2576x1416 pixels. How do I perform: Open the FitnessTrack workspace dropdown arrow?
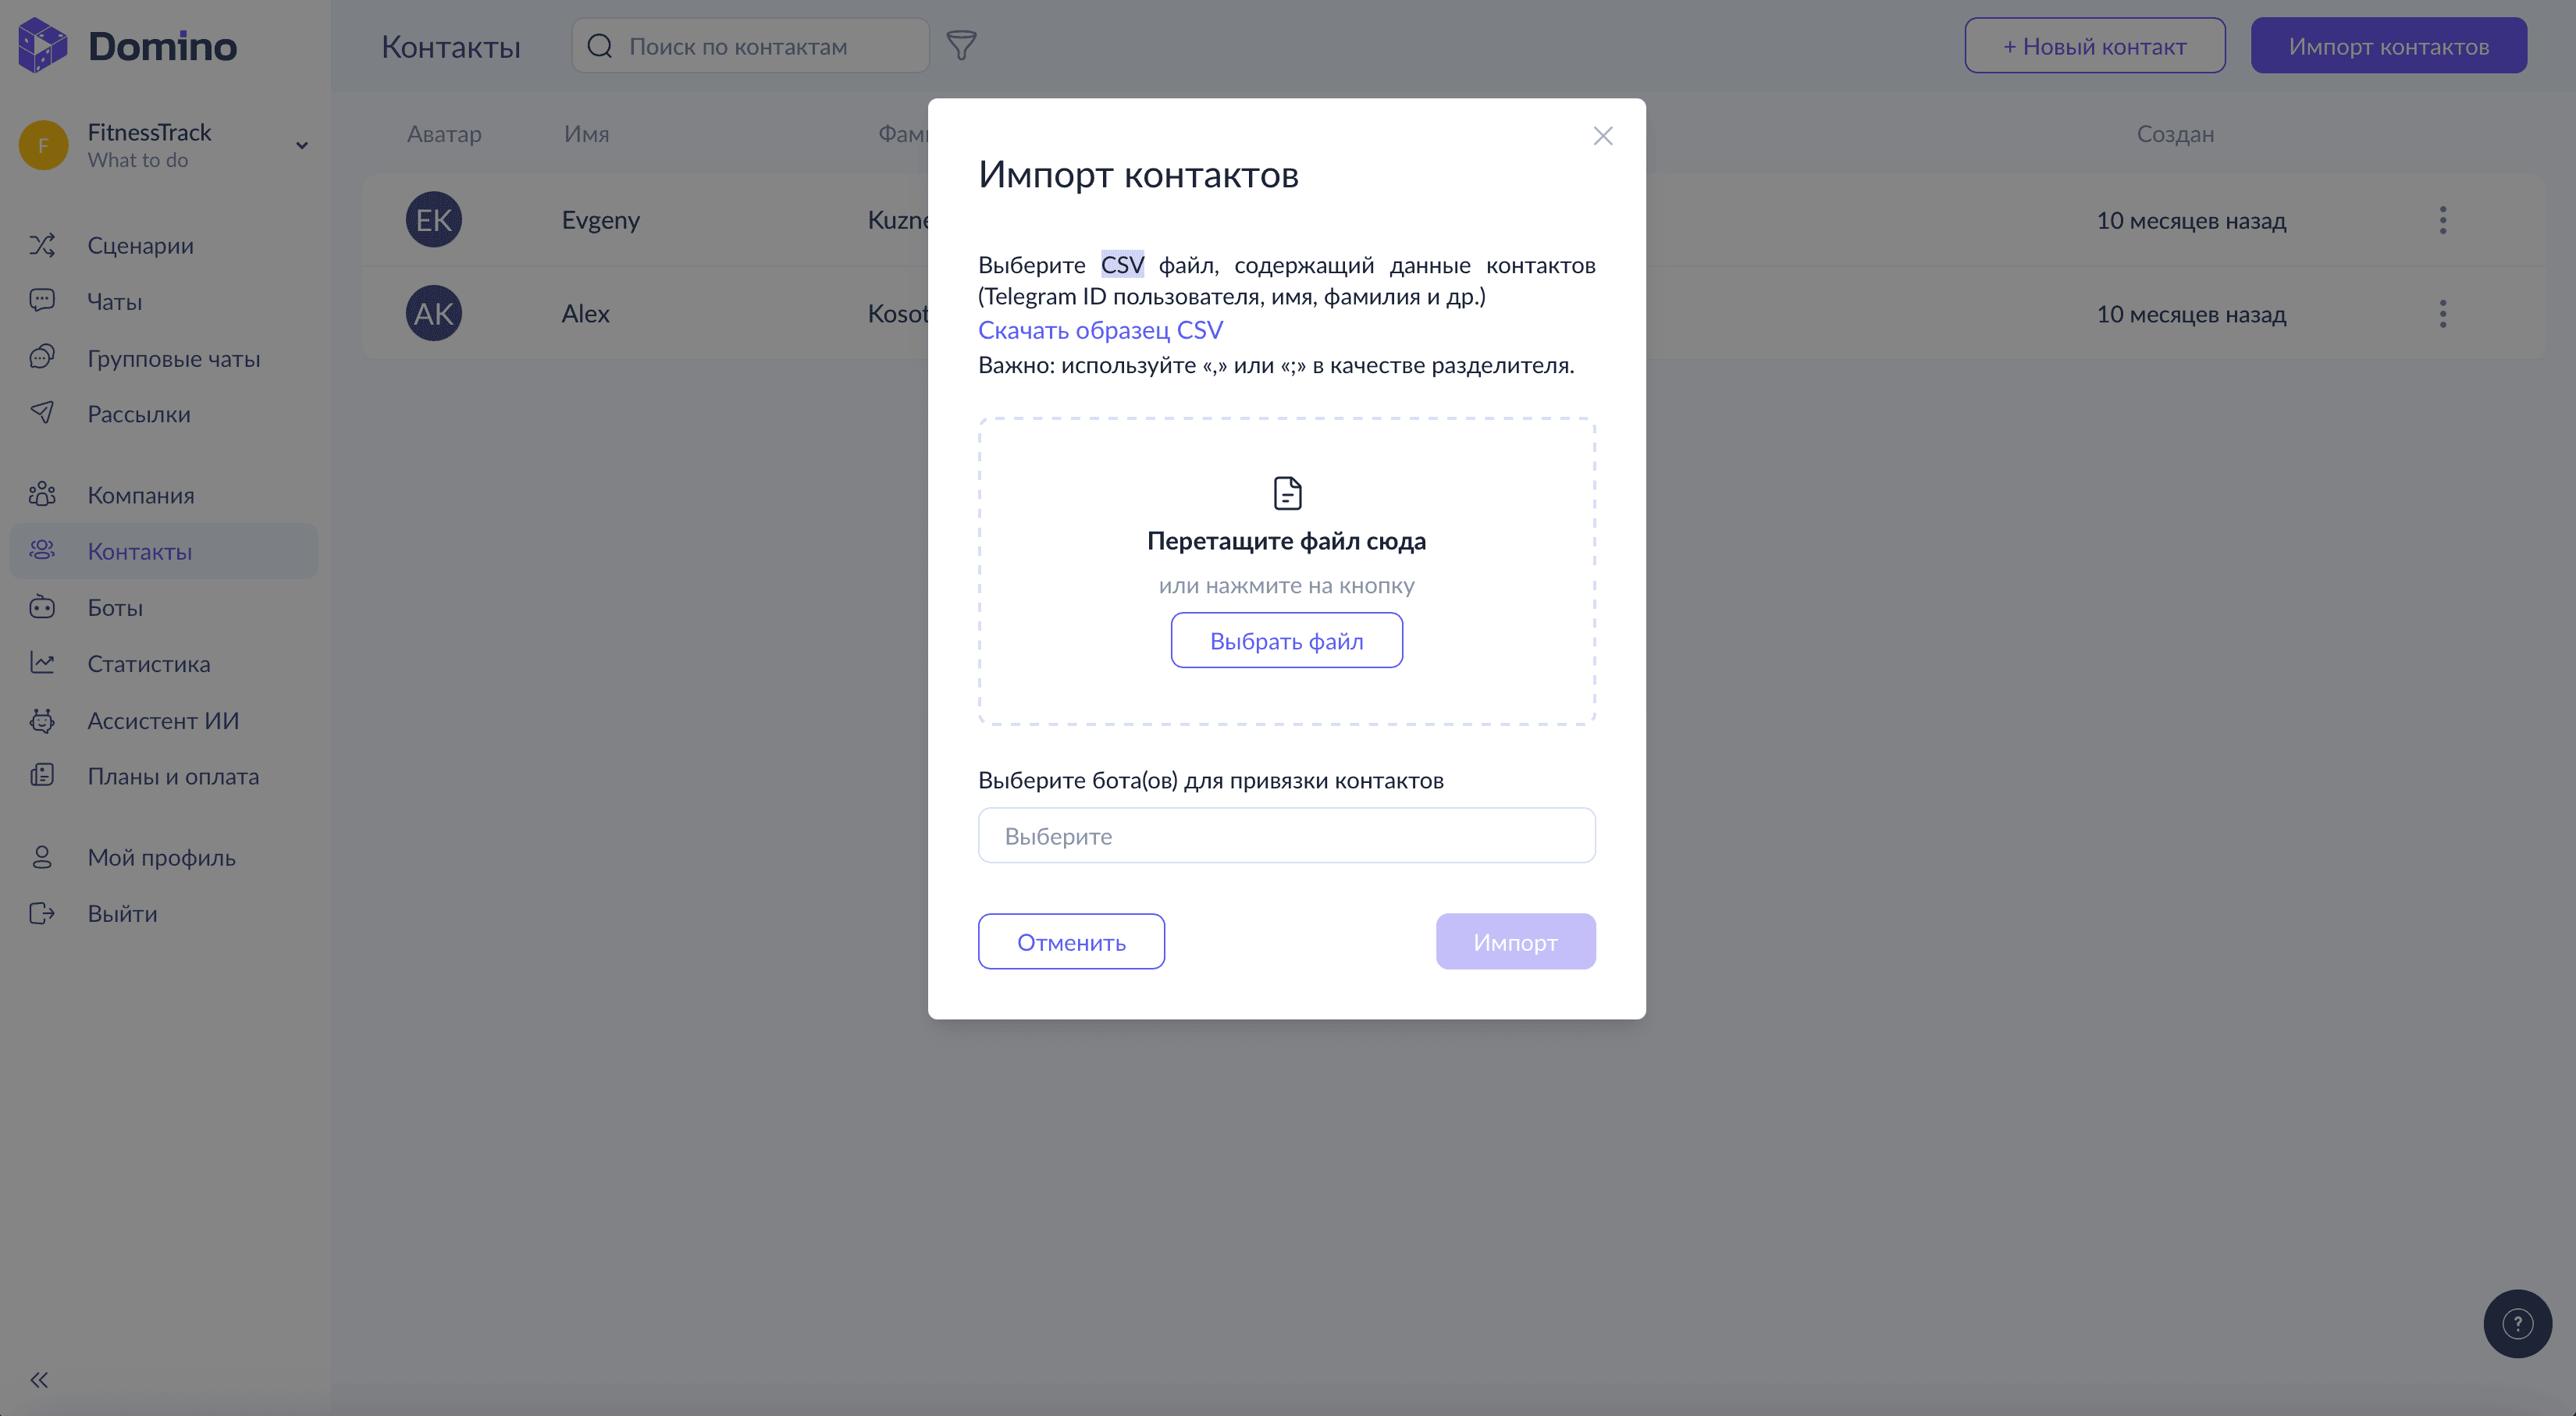click(x=301, y=145)
